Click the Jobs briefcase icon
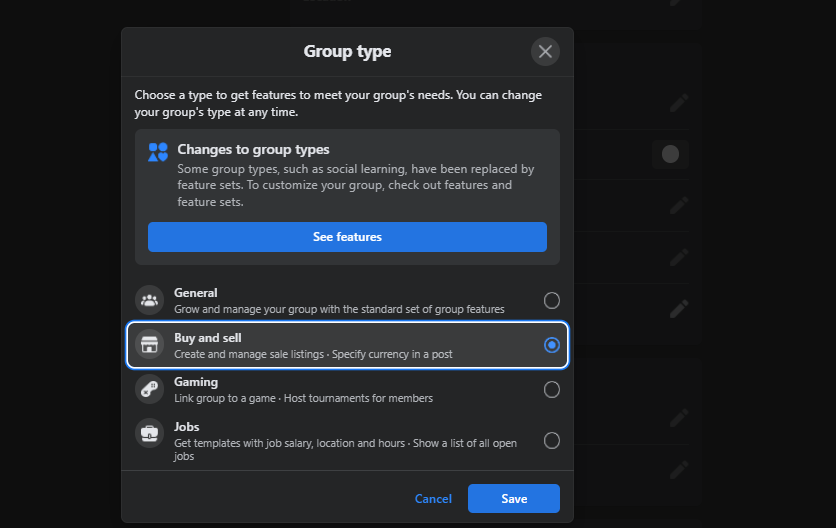Viewport: 836px width, 528px height. [x=150, y=433]
